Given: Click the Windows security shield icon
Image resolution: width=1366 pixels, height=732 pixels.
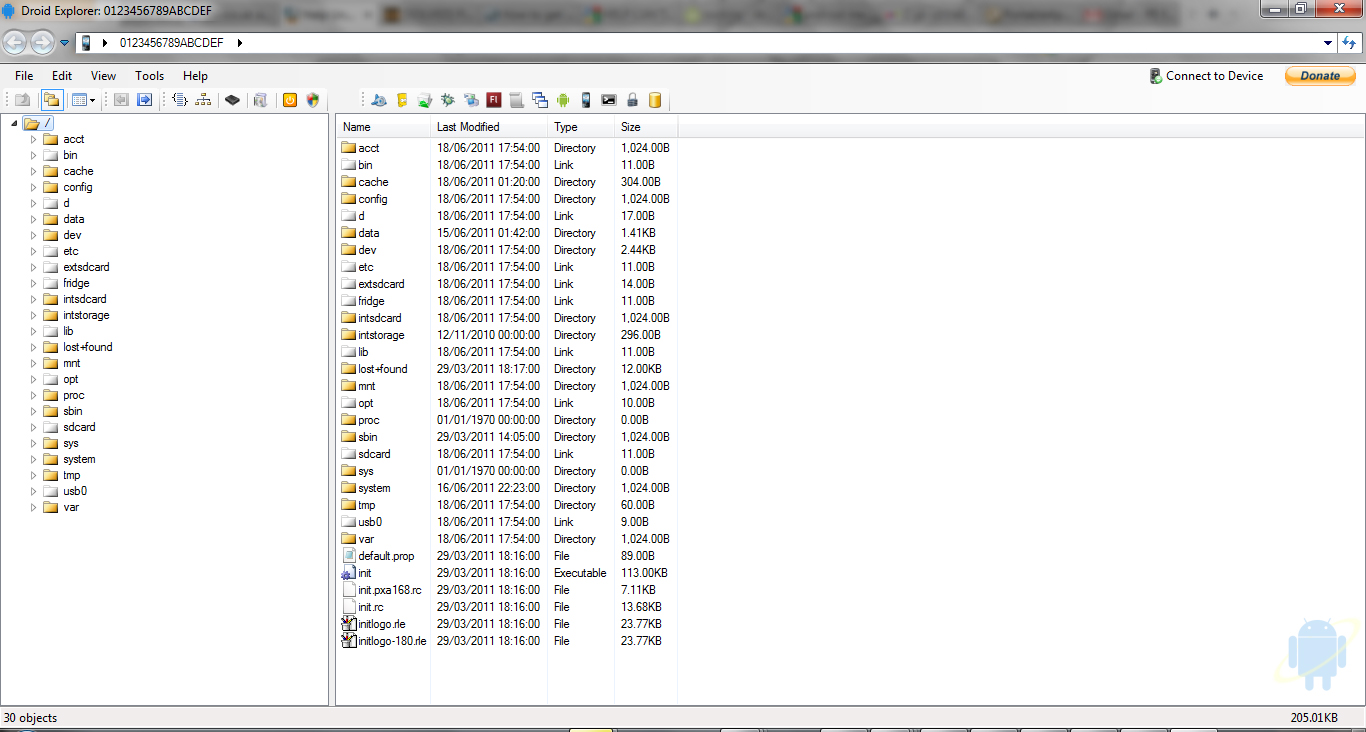Looking at the screenshot, I should pyautogui.click(x=313, y=100).
